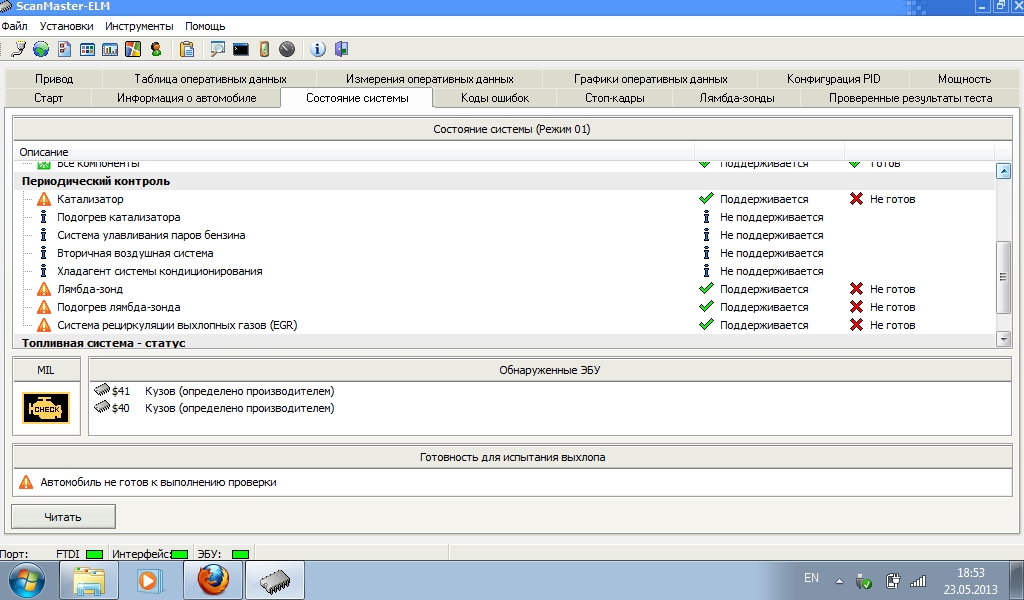This screenshot has width=1024, height=600.
Task: Open Firefox from the Windows taskbar
Action: point(213,580)
